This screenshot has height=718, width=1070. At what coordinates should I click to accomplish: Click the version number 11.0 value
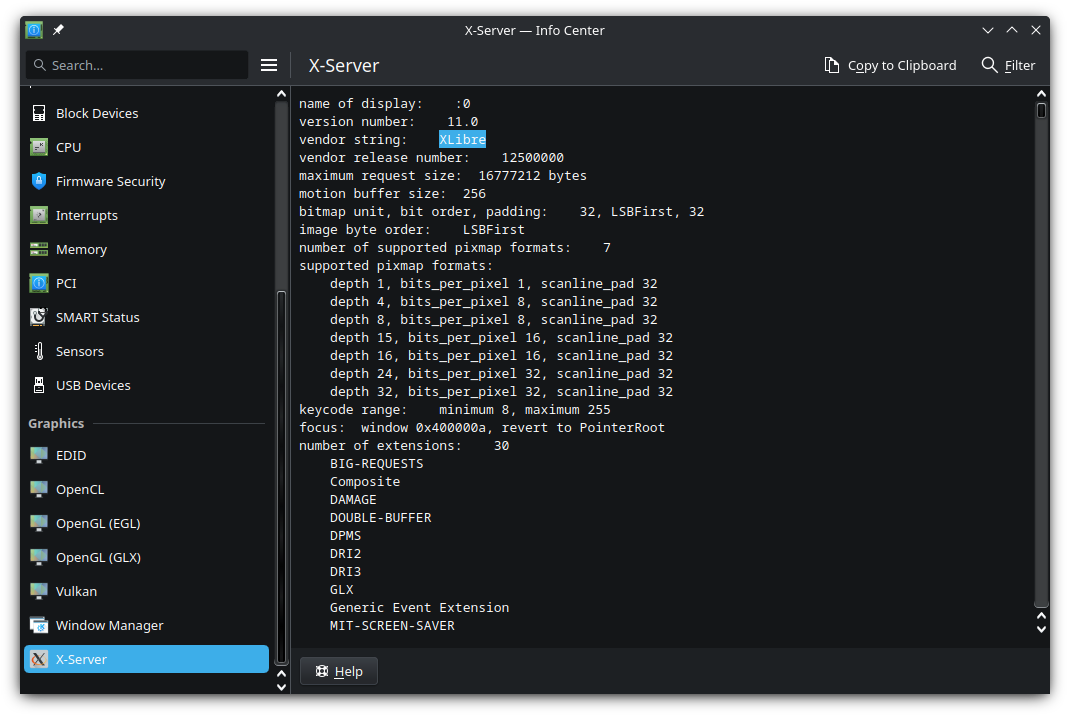click(462, 121)
